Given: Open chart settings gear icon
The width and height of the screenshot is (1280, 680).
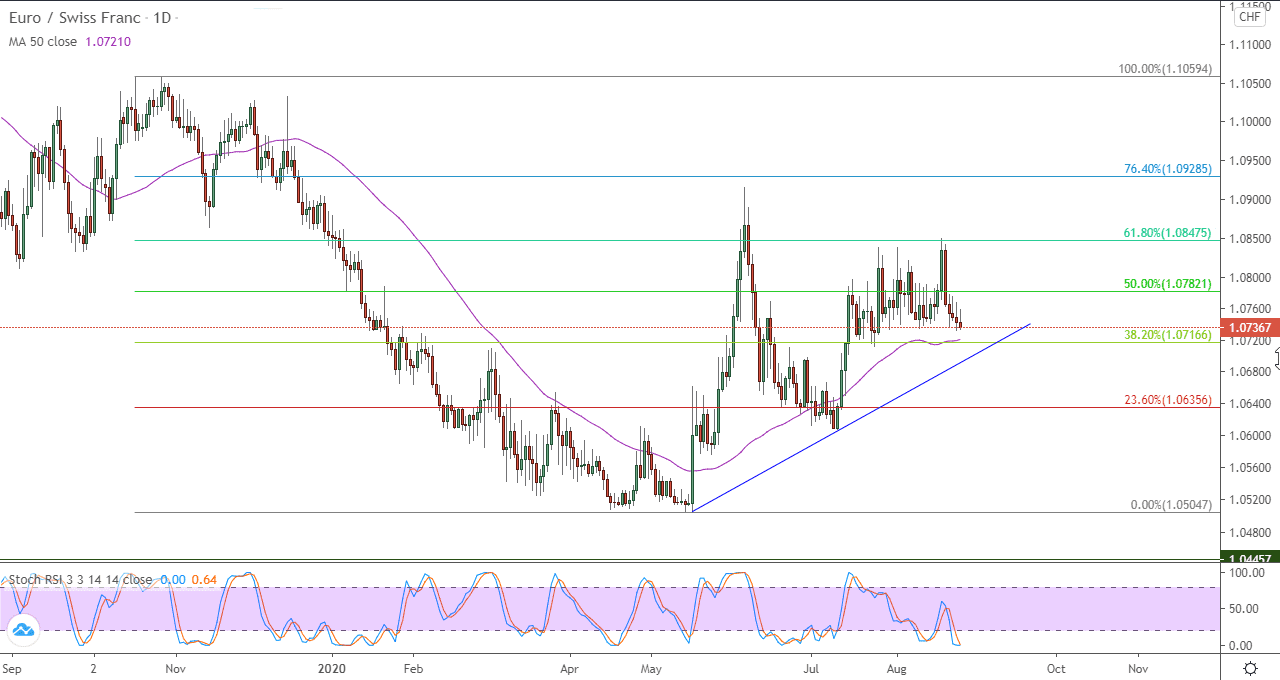Looking at the screenshot, I should pyautogui.click(x=1250, y=668).
